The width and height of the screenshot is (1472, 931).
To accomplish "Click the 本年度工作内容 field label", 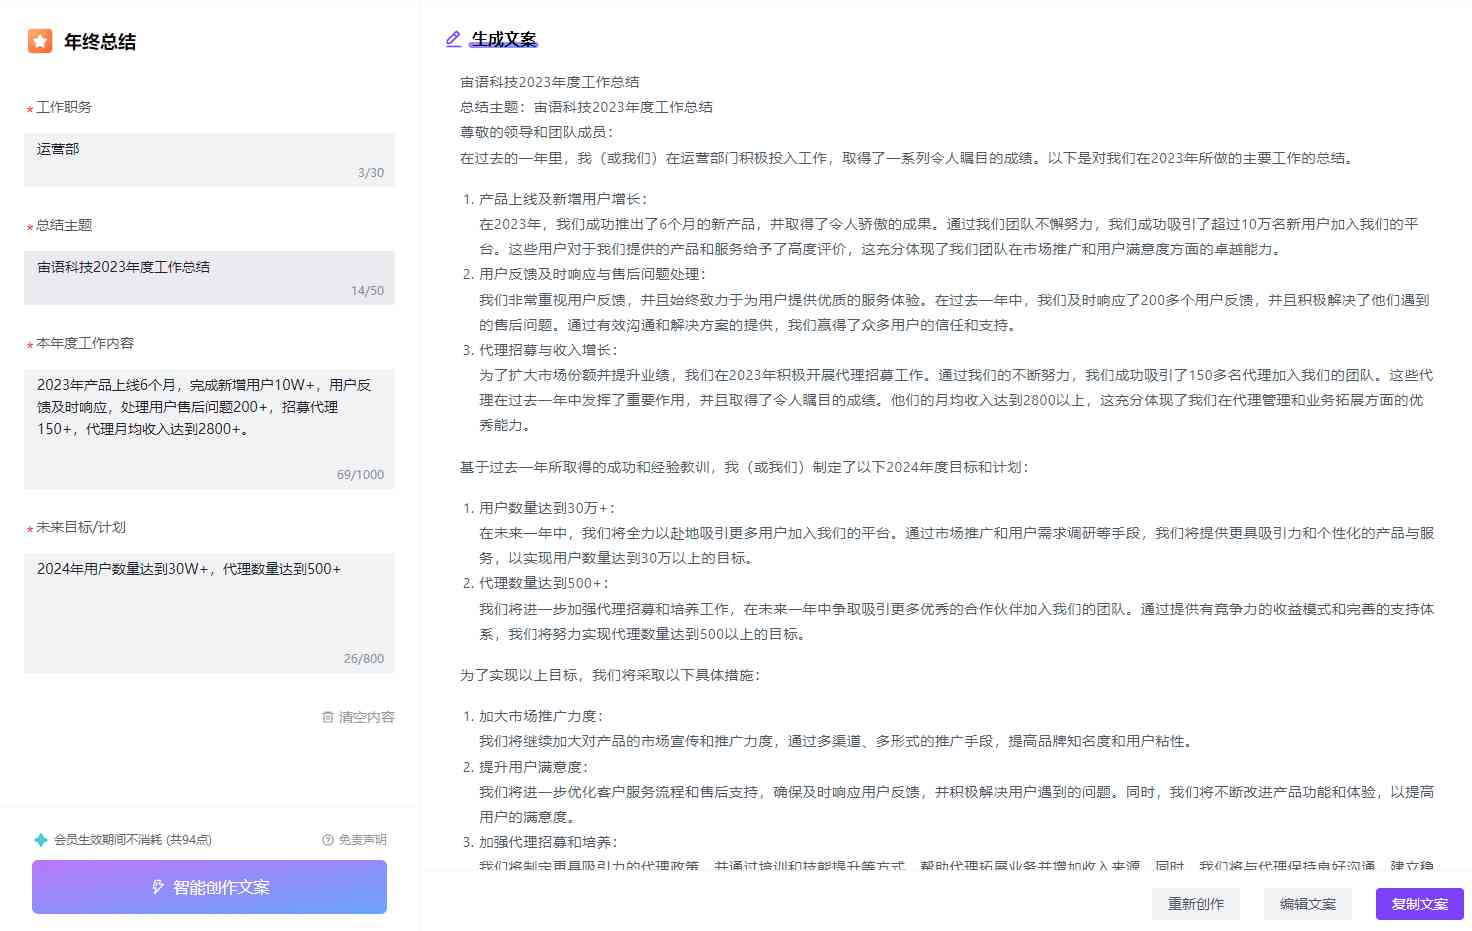I will pos(85,343).
